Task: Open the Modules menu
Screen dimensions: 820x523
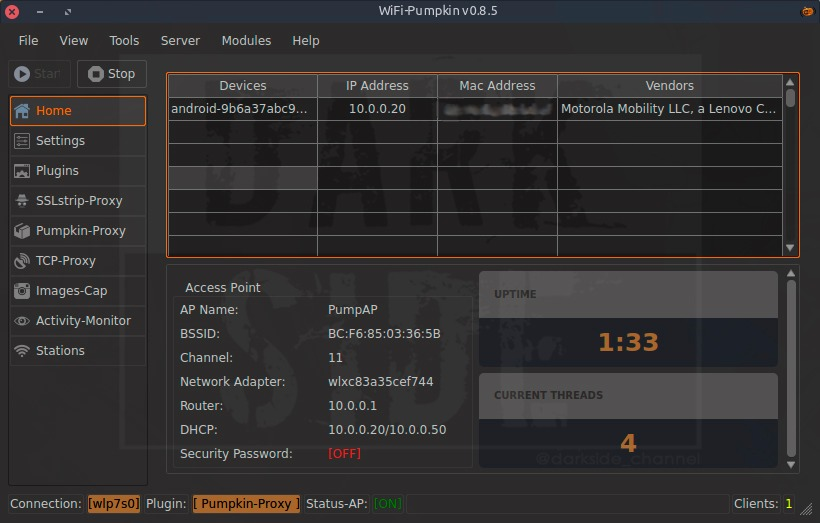Action: [x=246, y=41]
